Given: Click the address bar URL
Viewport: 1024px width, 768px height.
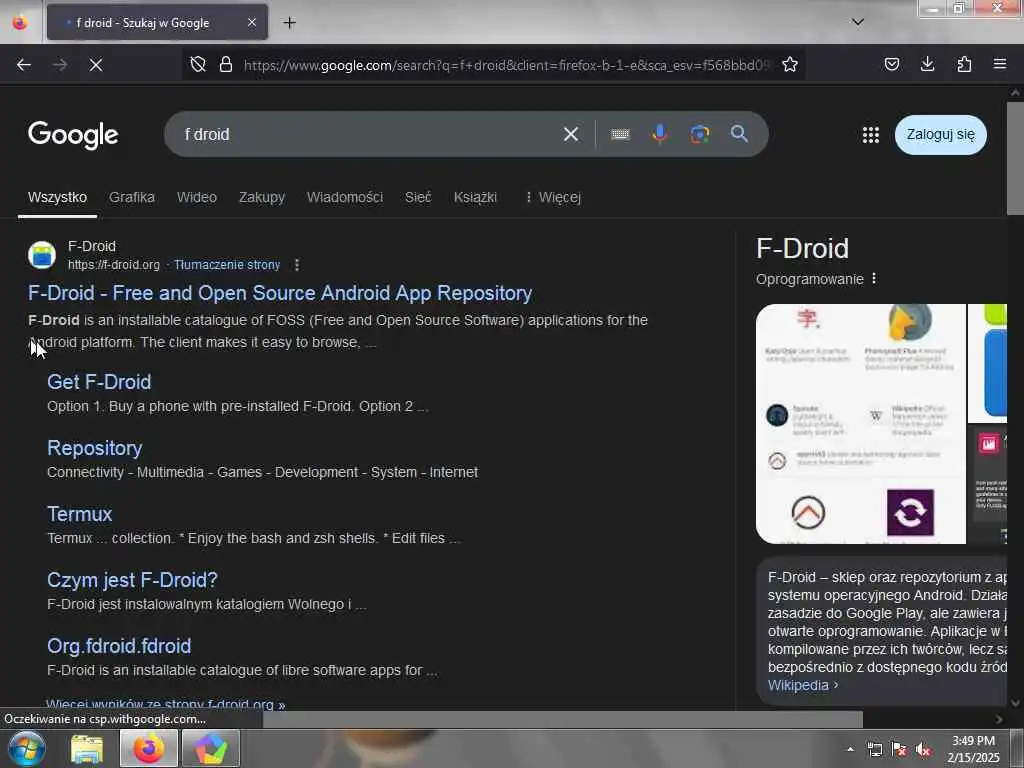Looking at the screenshot, I should [x=507, y=65].
